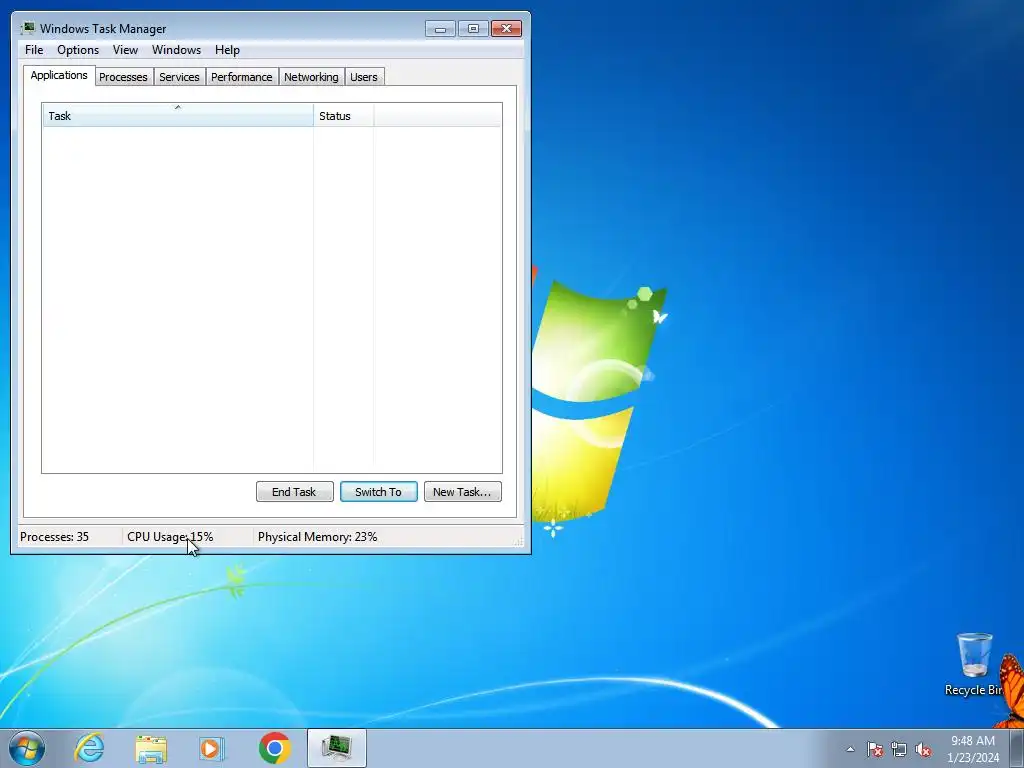Viewport: 1024px width, 768px height.
Task: Select the Recycle Bin desktop icon
Action: [x=974, y=664]
